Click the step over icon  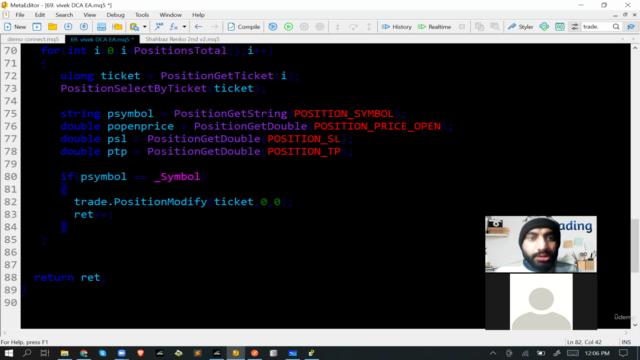tap(353, 27)
